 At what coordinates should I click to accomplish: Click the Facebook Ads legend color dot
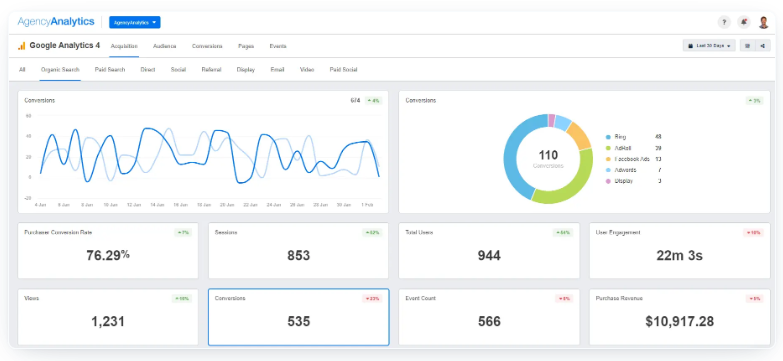608,159
